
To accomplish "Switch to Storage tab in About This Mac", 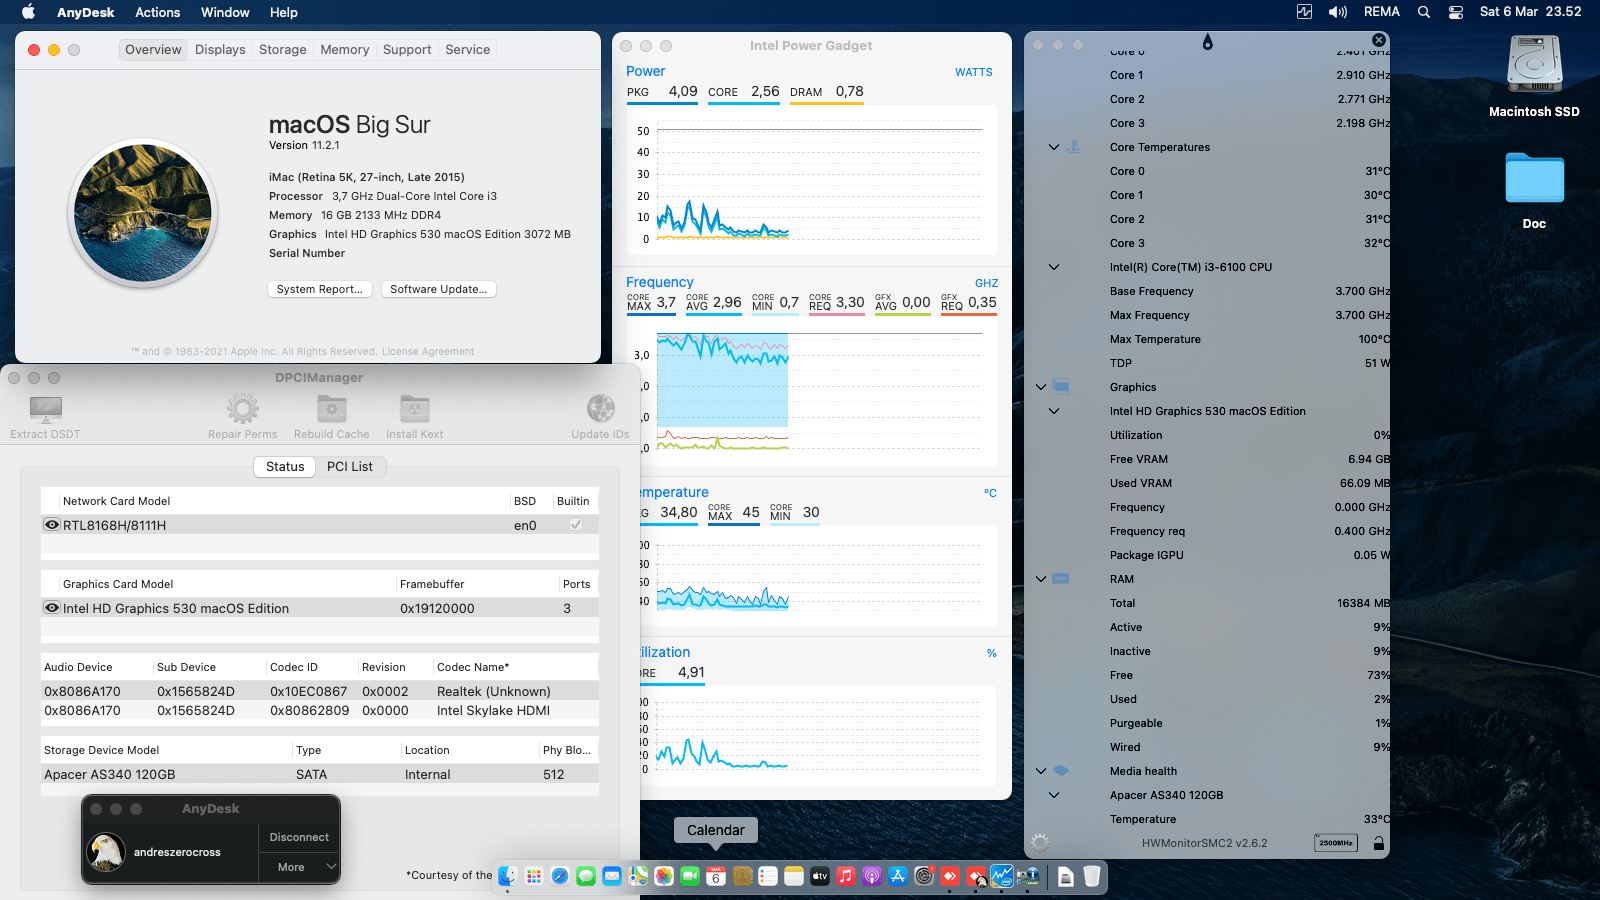I will [283, 49].
